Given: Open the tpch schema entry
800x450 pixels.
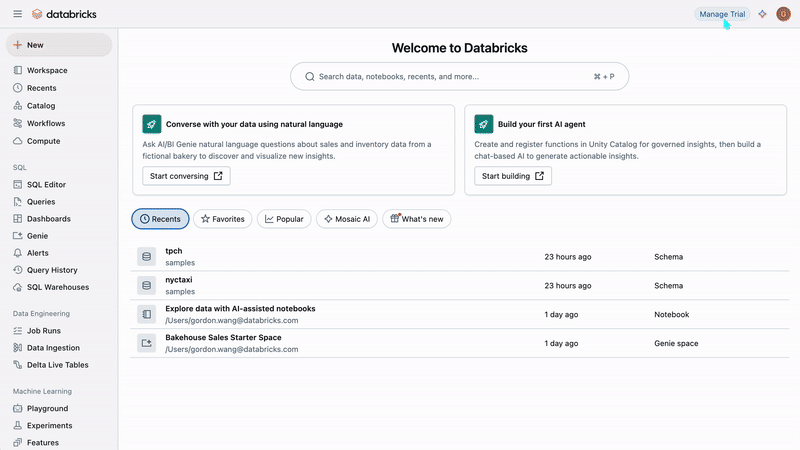Looking at the screenshot, I should click(x=174, y=251).
